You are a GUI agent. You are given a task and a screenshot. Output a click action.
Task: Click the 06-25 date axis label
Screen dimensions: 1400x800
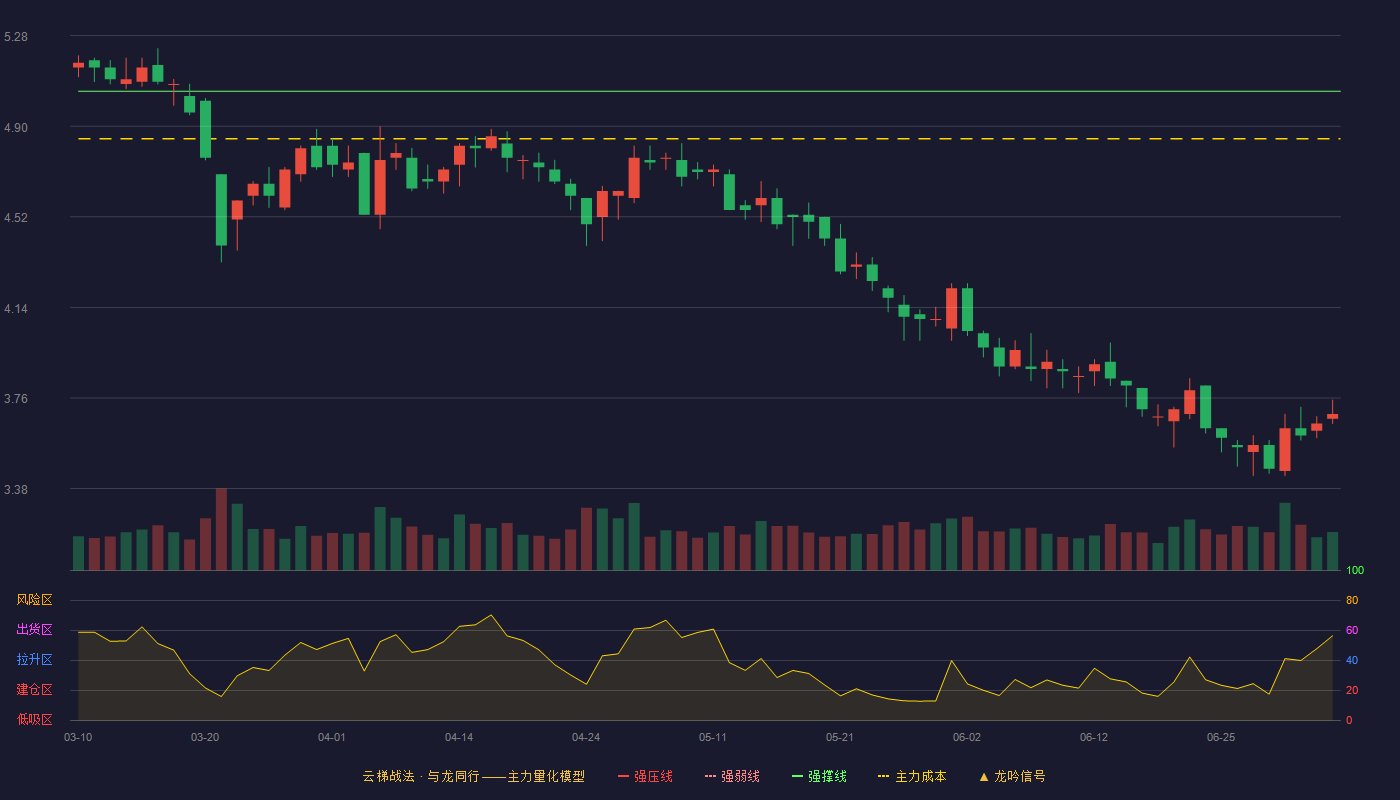coord(1221,737)
